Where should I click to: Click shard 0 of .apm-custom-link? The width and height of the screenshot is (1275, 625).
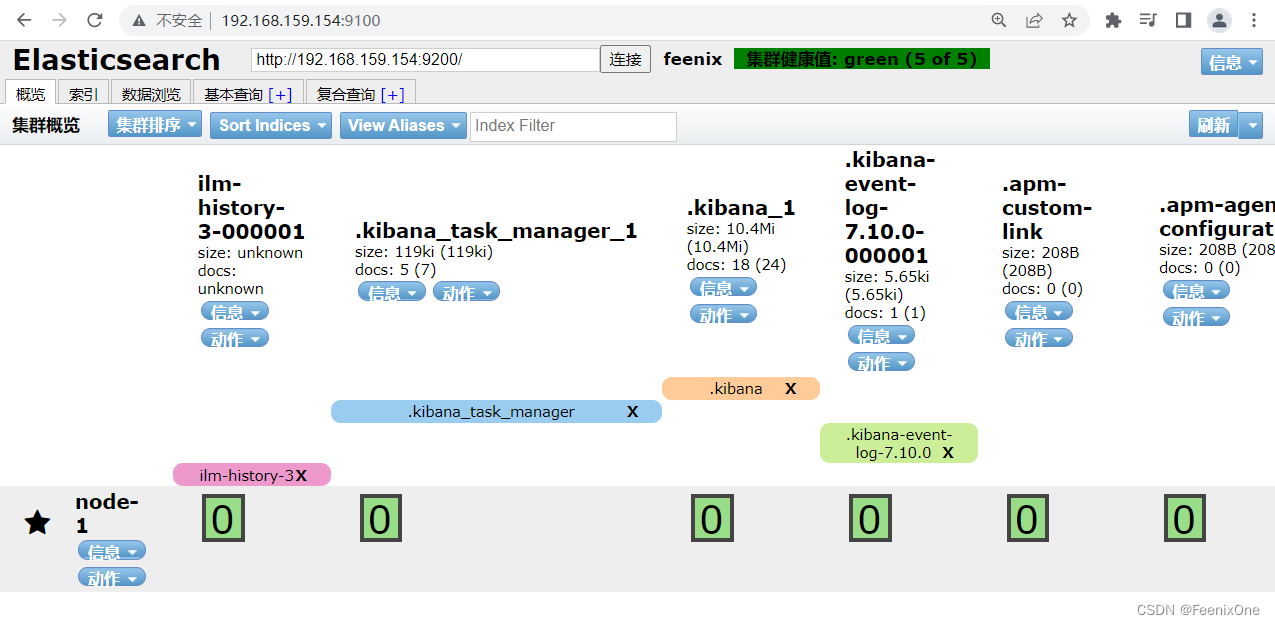point(1027,520)
